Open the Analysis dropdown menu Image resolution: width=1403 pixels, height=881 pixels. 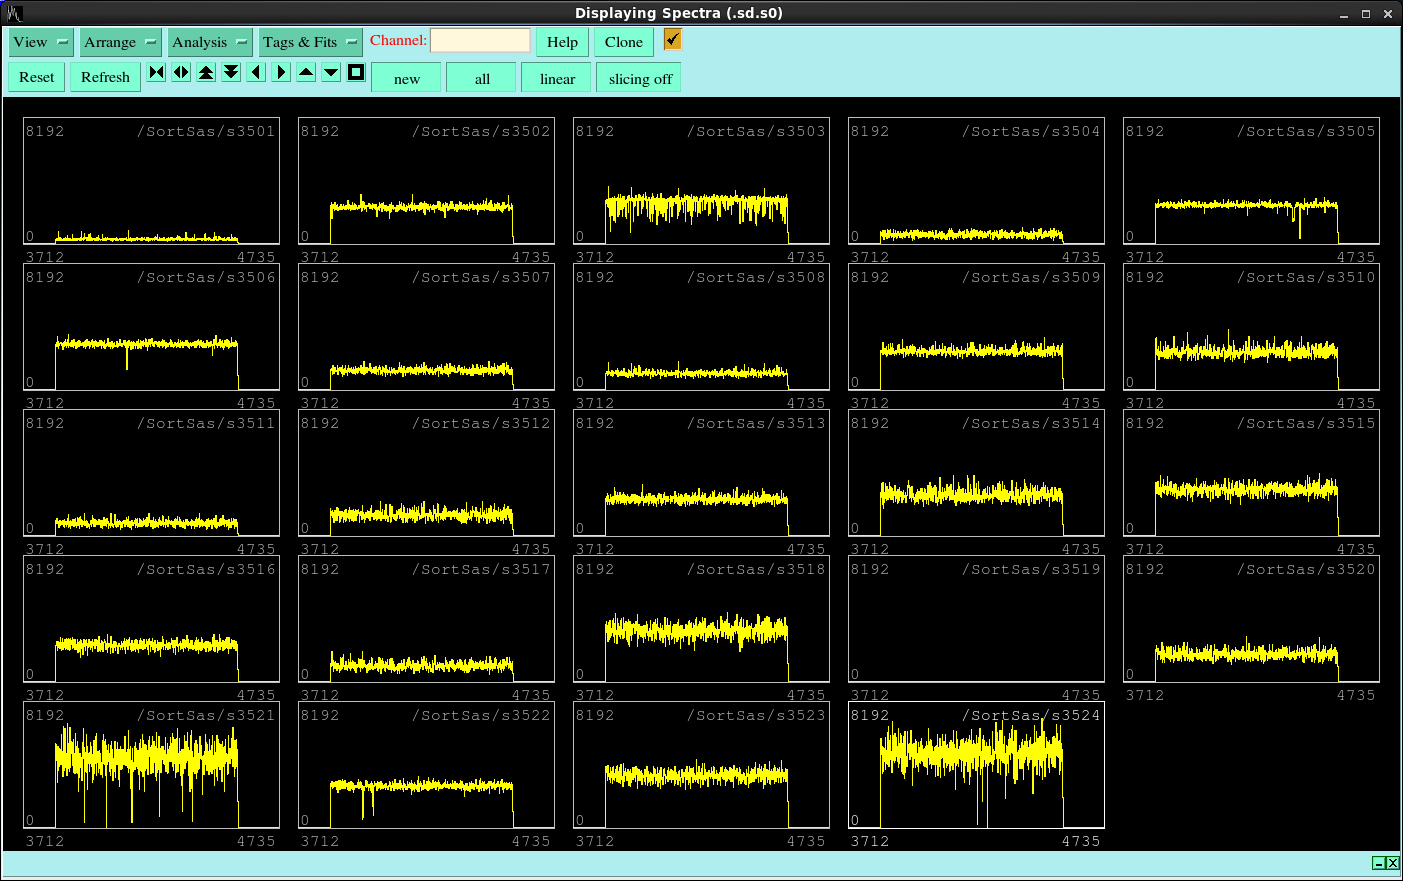210,42
